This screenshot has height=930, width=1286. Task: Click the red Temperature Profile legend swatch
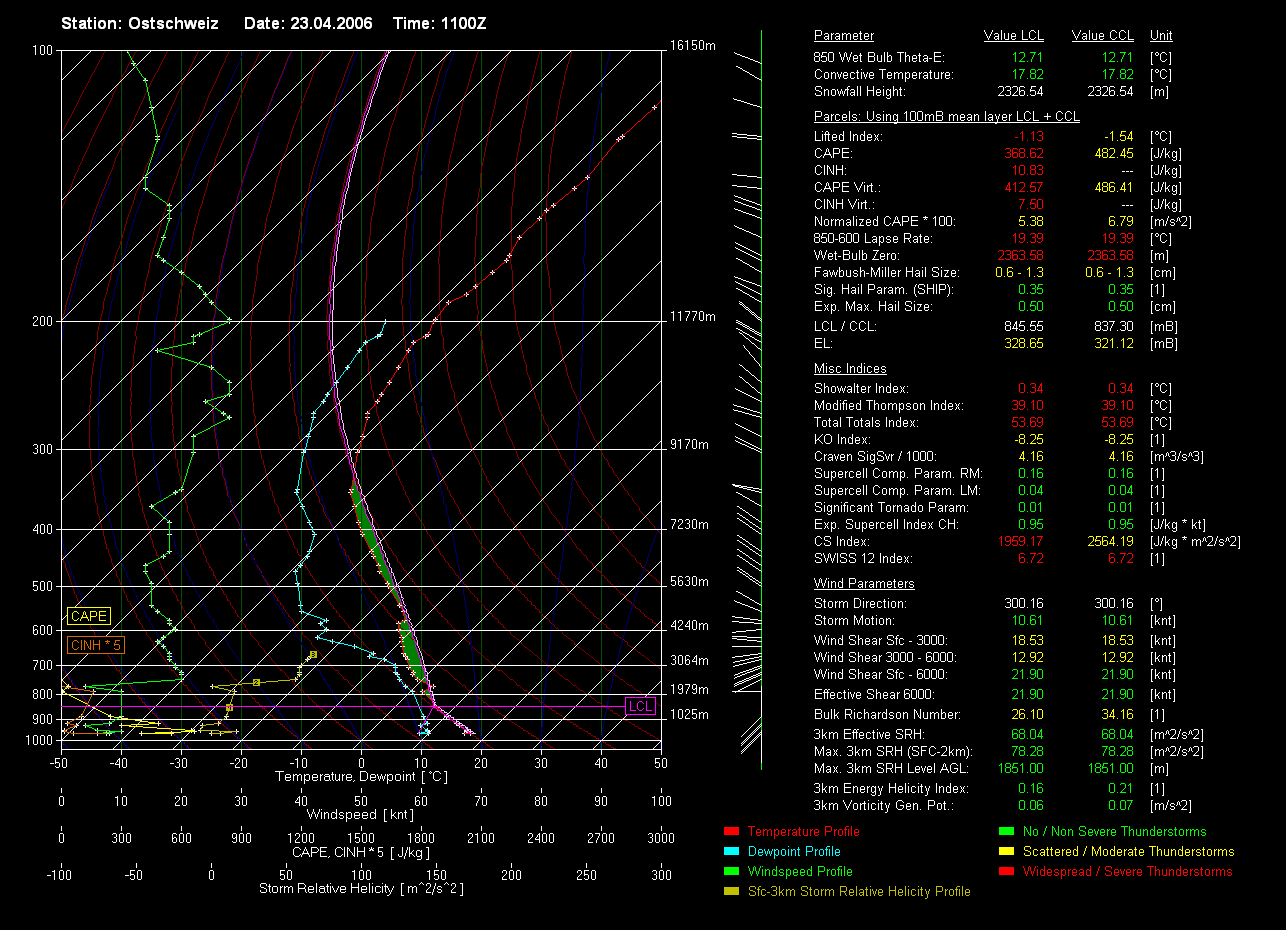coord(730,832)
